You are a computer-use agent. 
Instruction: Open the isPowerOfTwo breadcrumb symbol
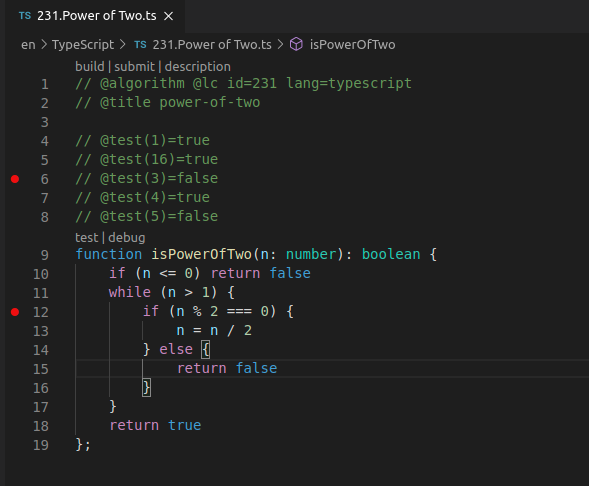pyautogui.click(x=352, y=45)
